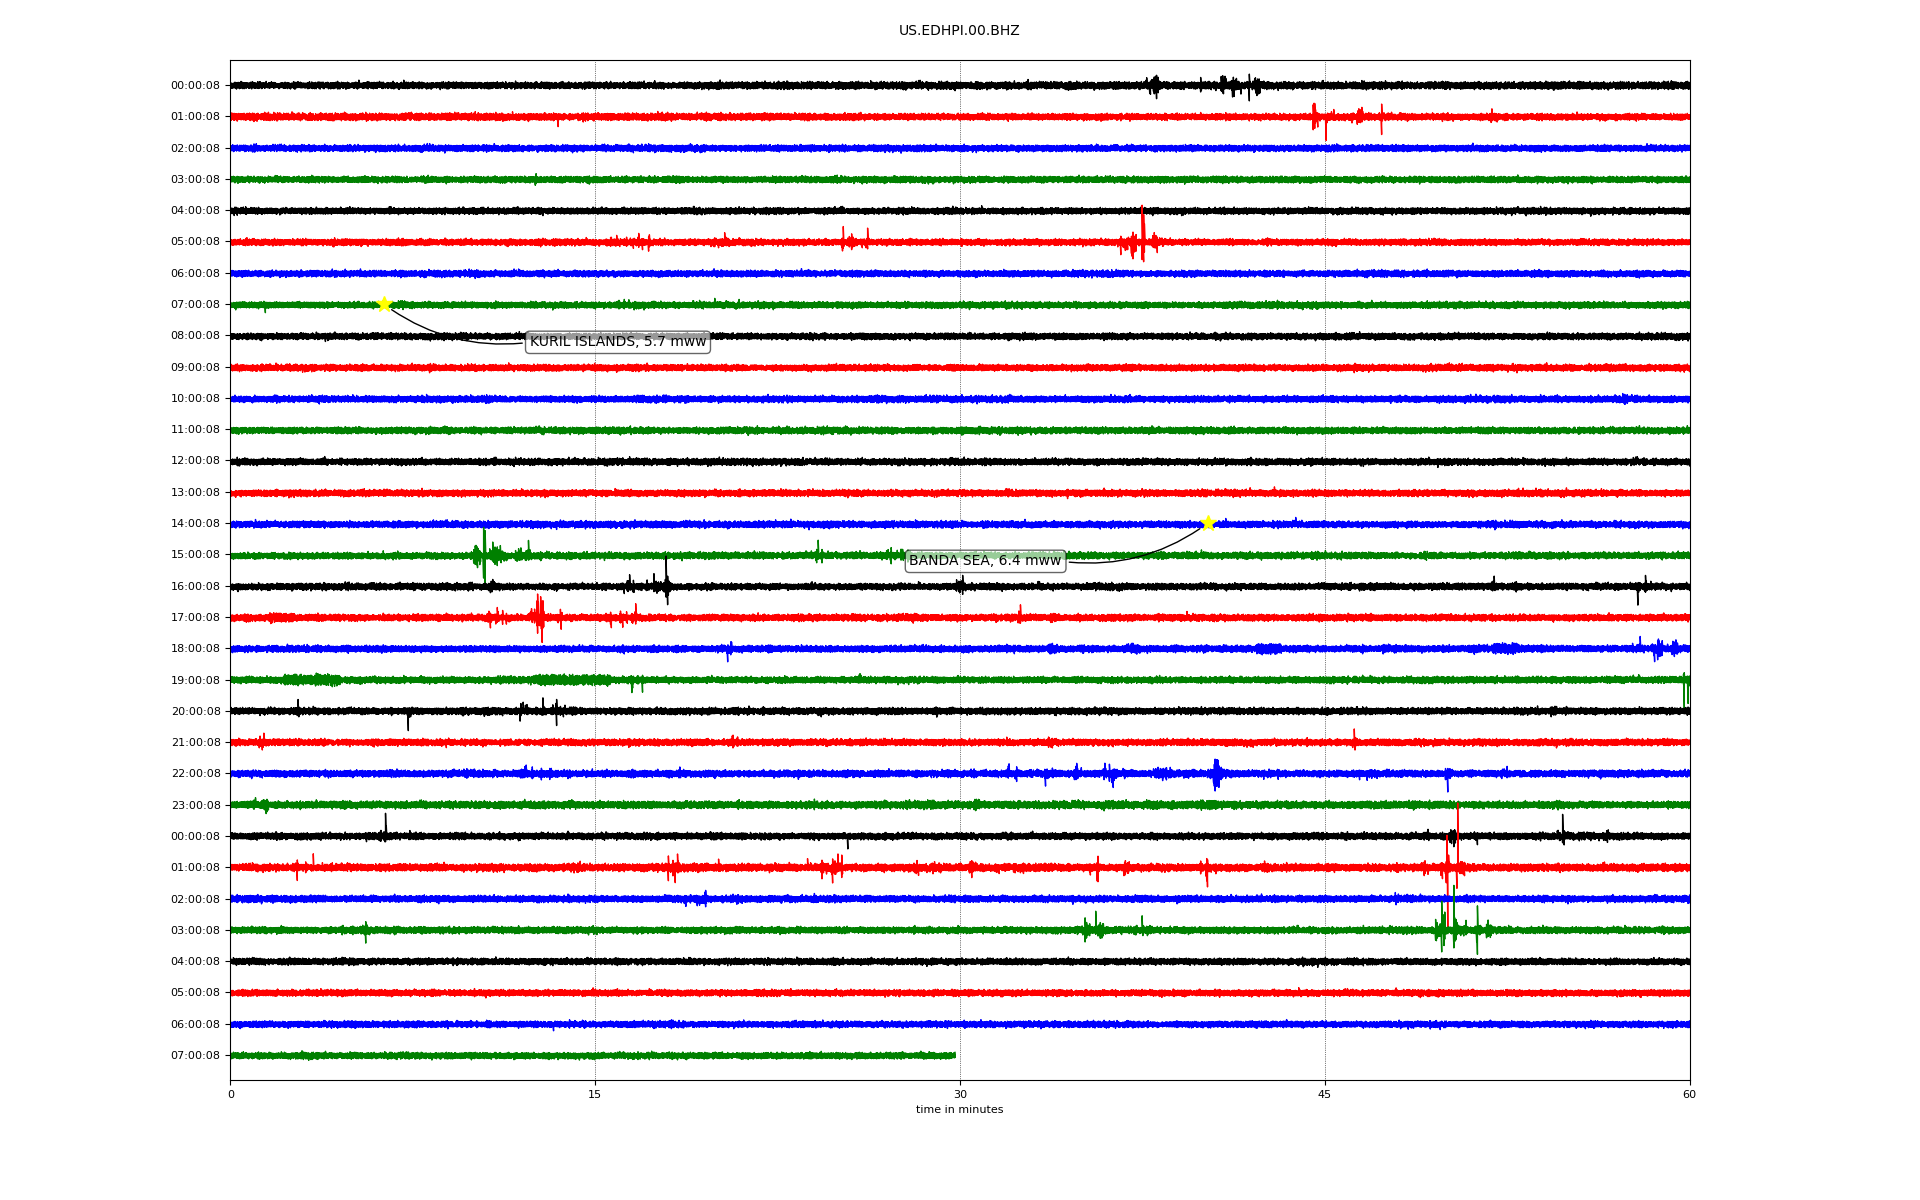
Task: Click the 22:00:08 row label
Action: [x=195, y=774]
